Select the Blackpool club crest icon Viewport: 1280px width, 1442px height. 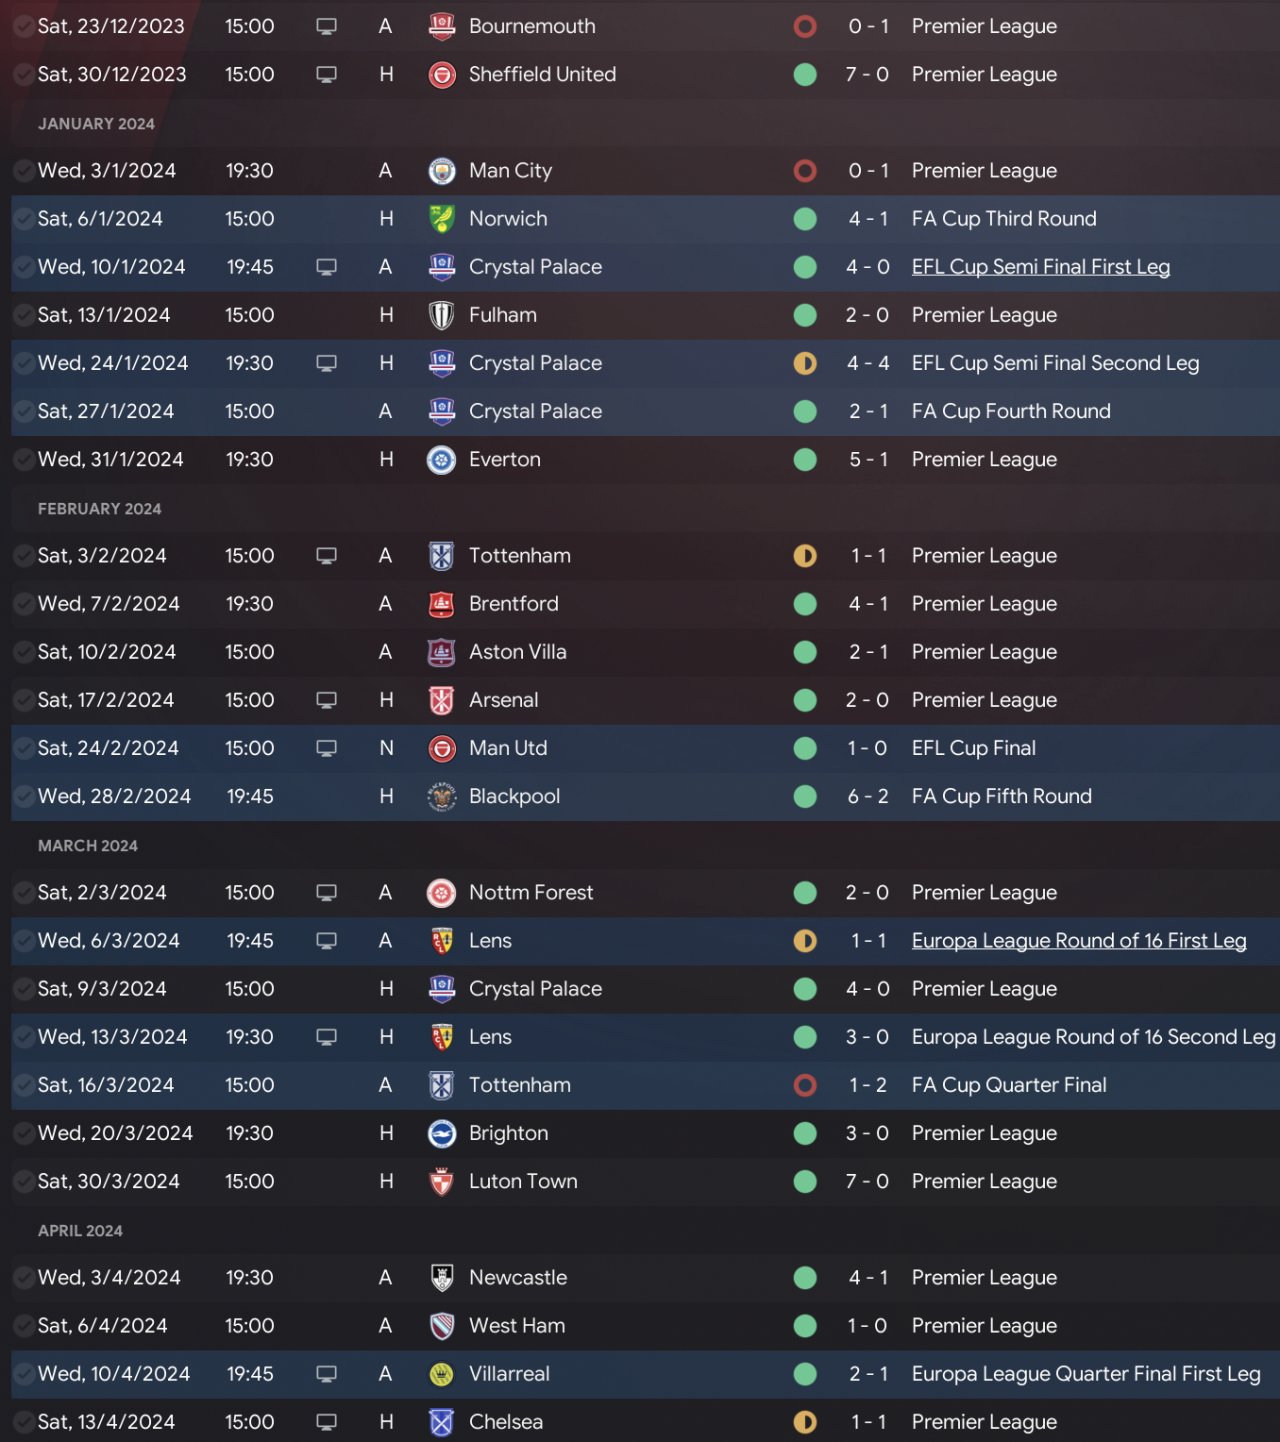tap(441, 797)
